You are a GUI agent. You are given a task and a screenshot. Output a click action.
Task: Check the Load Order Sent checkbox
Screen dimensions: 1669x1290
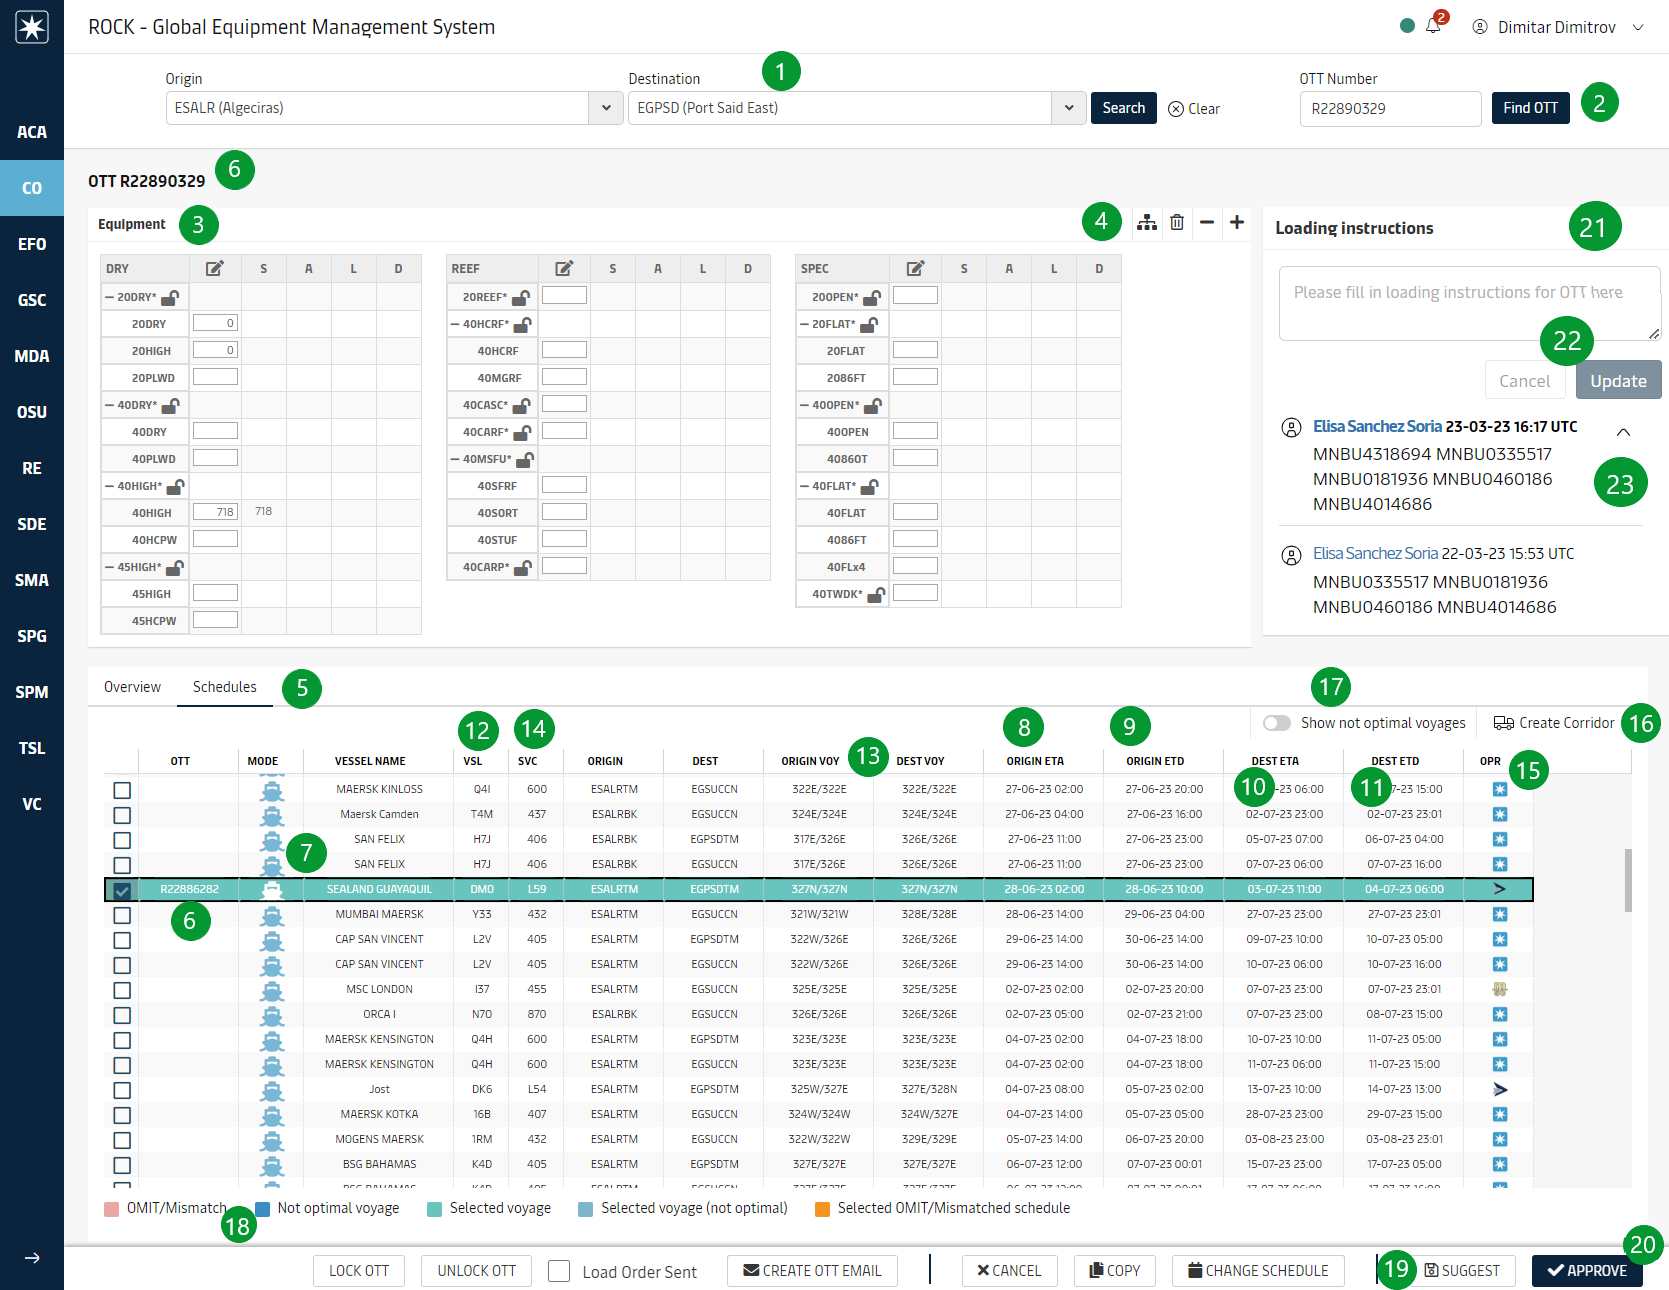(559, 1271)
